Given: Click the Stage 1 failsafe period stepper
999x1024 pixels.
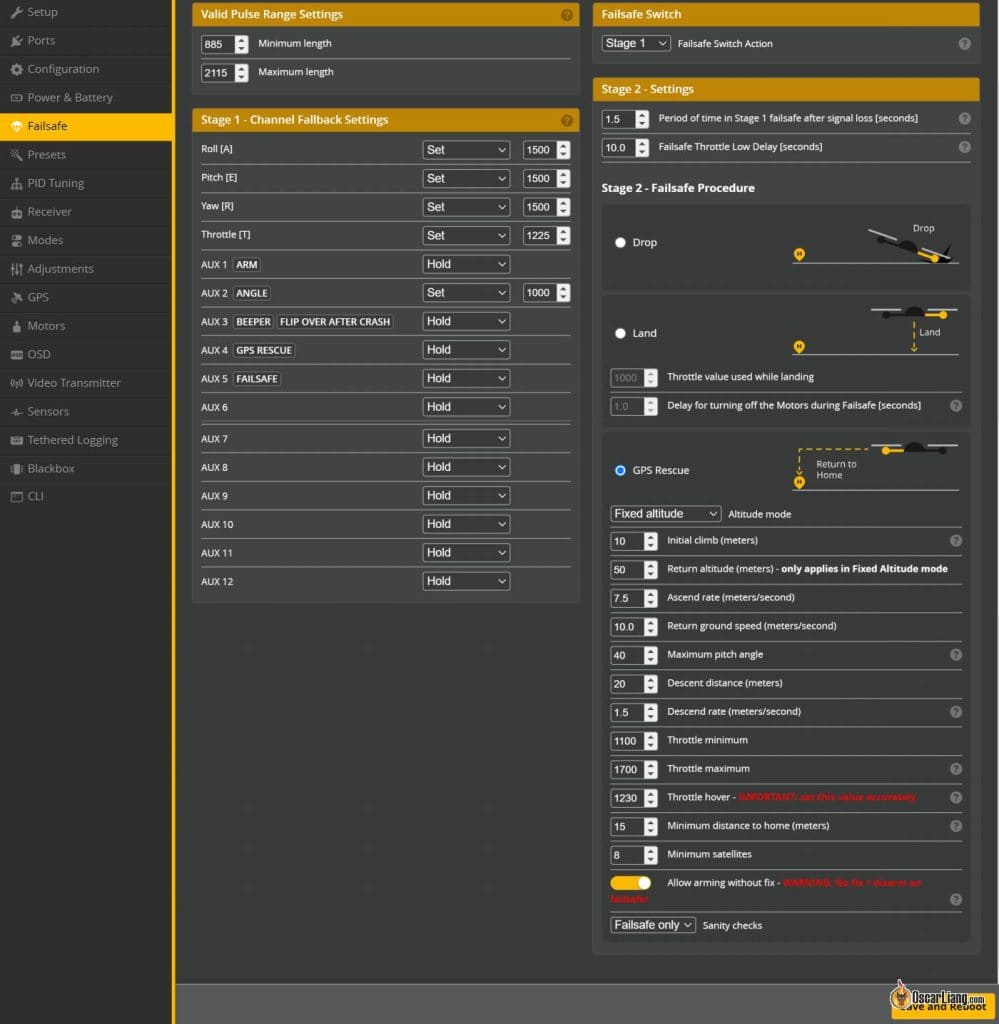Looking at the screenshot, I should coord(642,119).
